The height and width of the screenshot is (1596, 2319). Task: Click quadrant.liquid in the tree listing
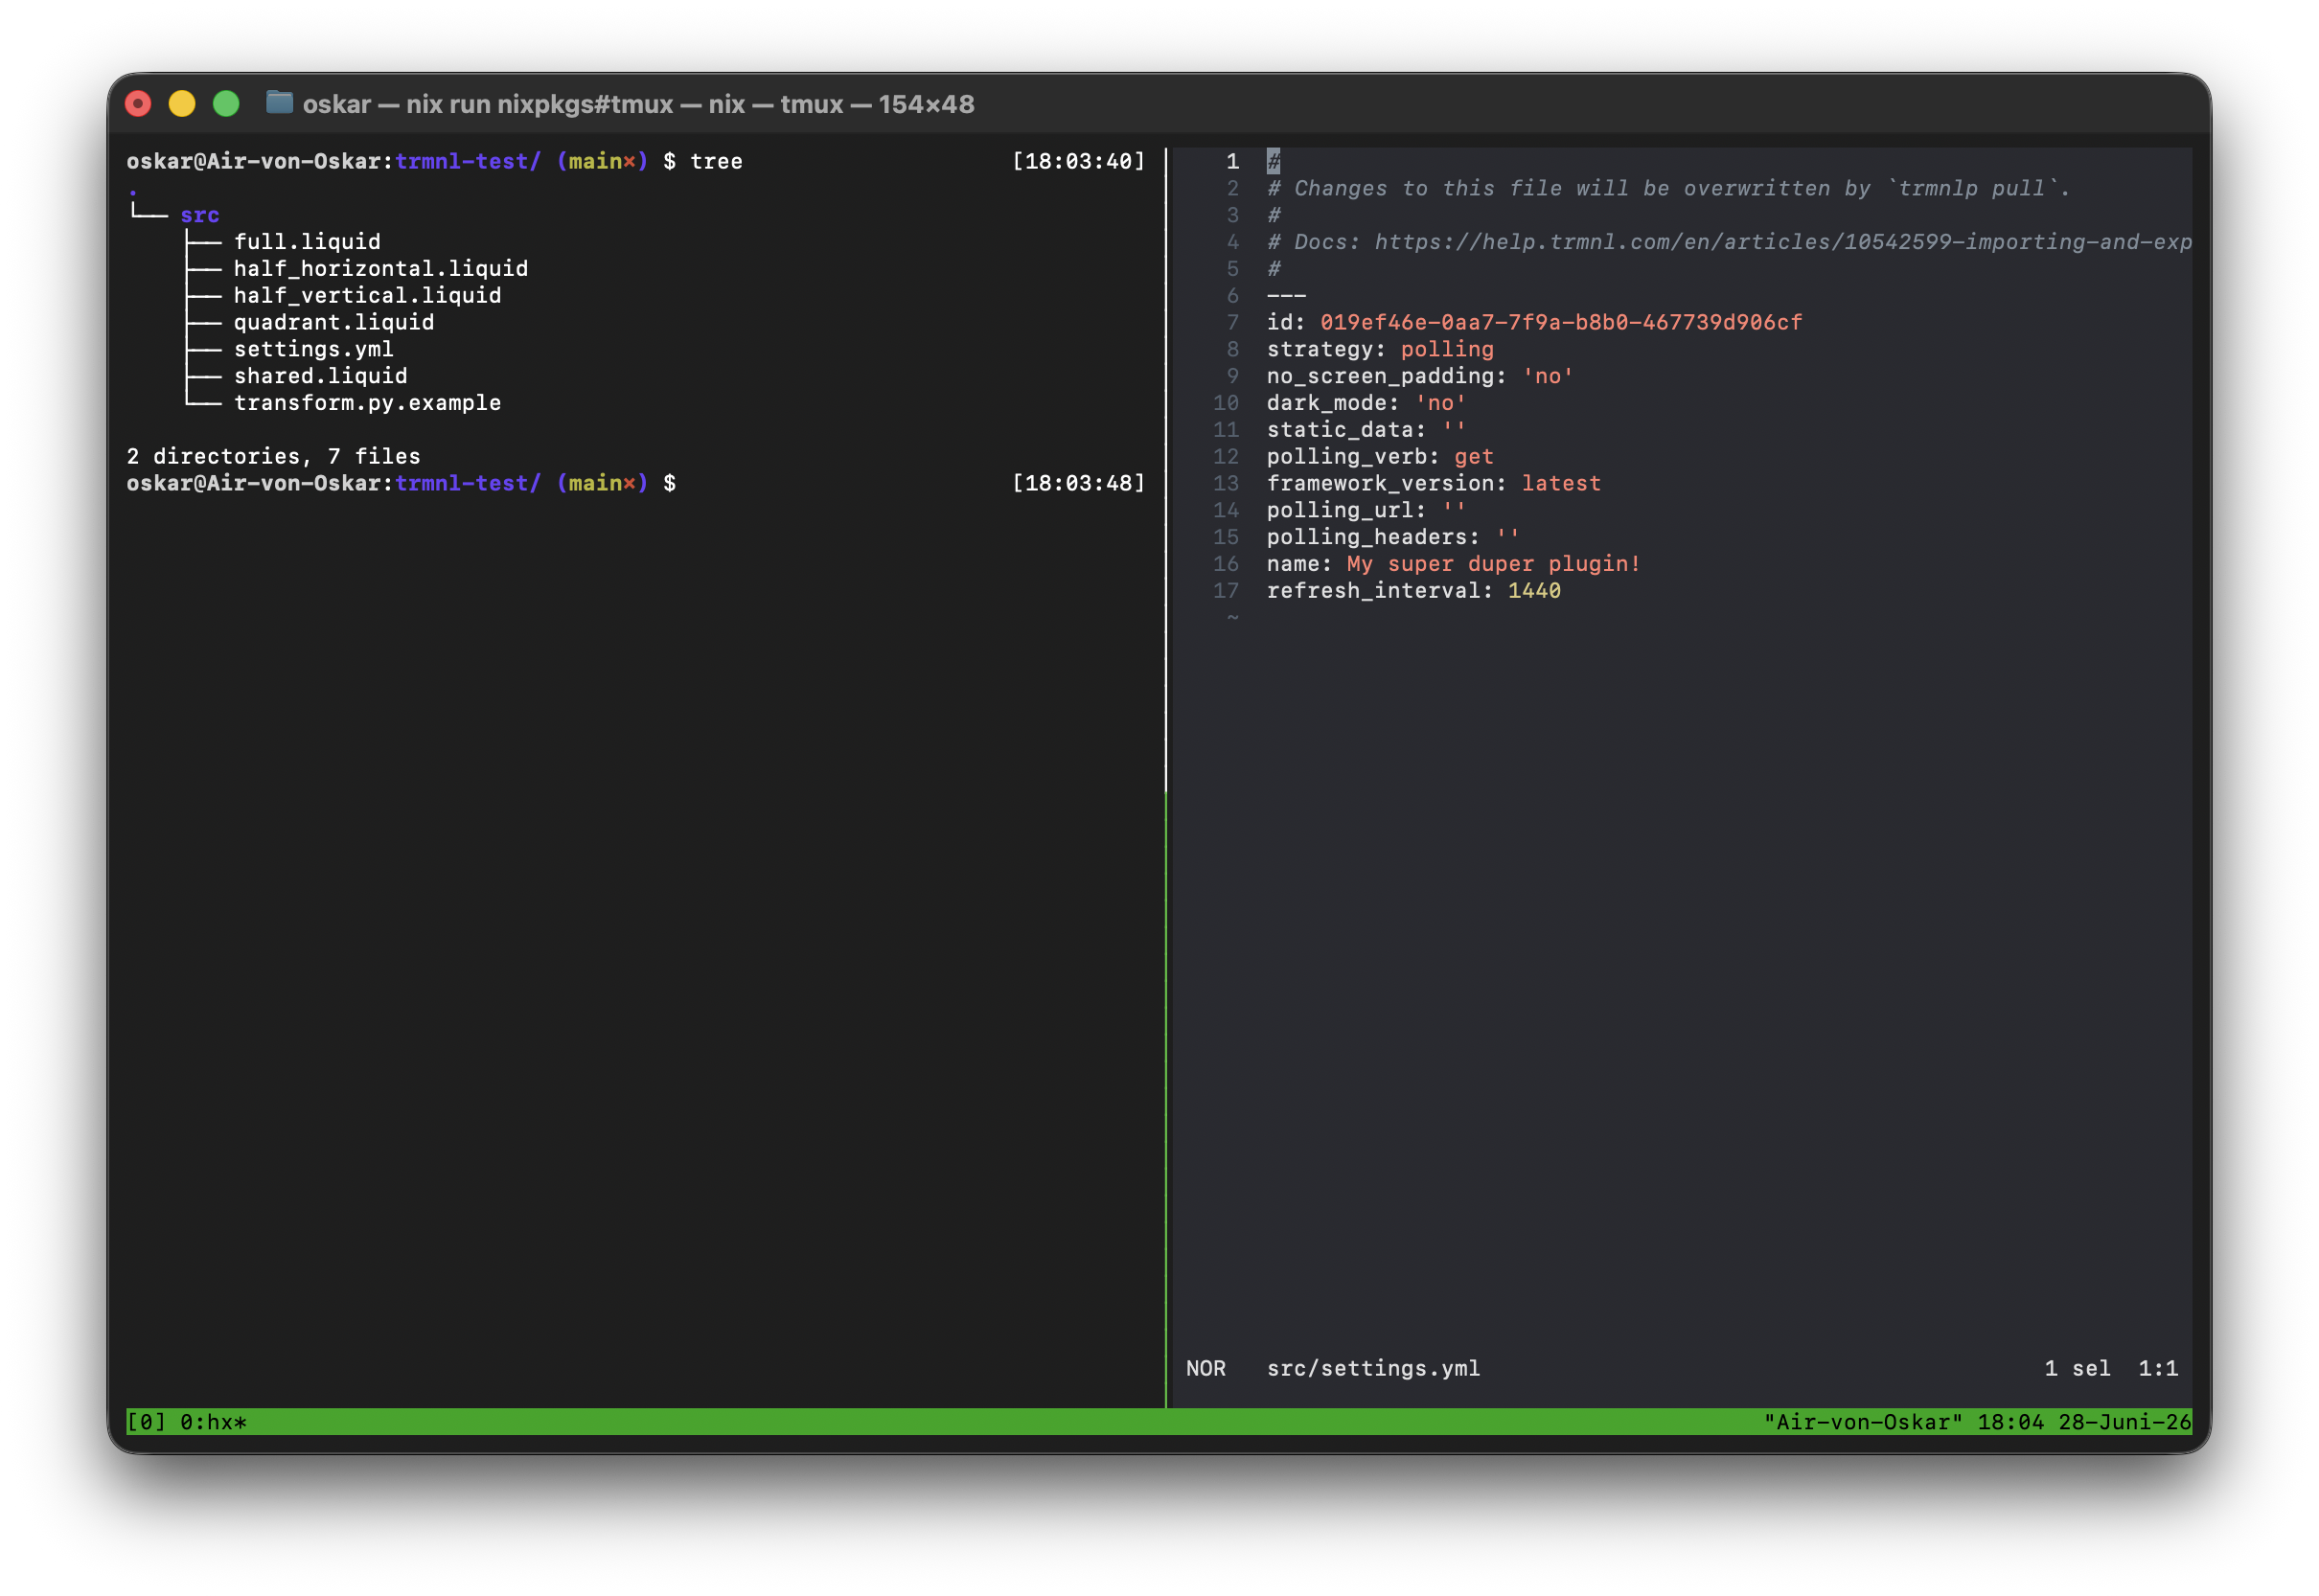pos(334,323)
